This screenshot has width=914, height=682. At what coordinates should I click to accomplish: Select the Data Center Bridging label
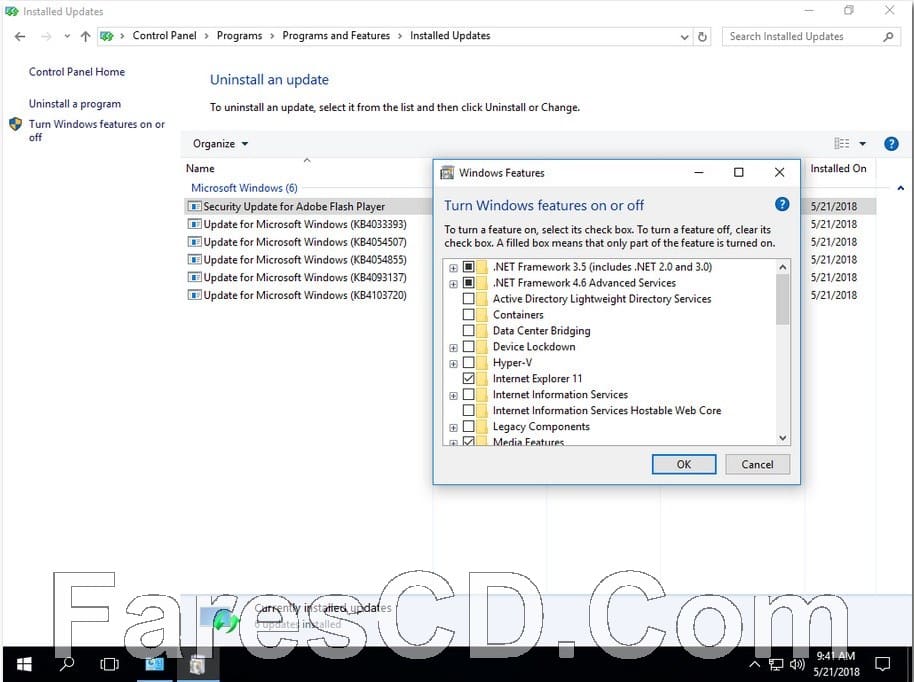[542, 331]
